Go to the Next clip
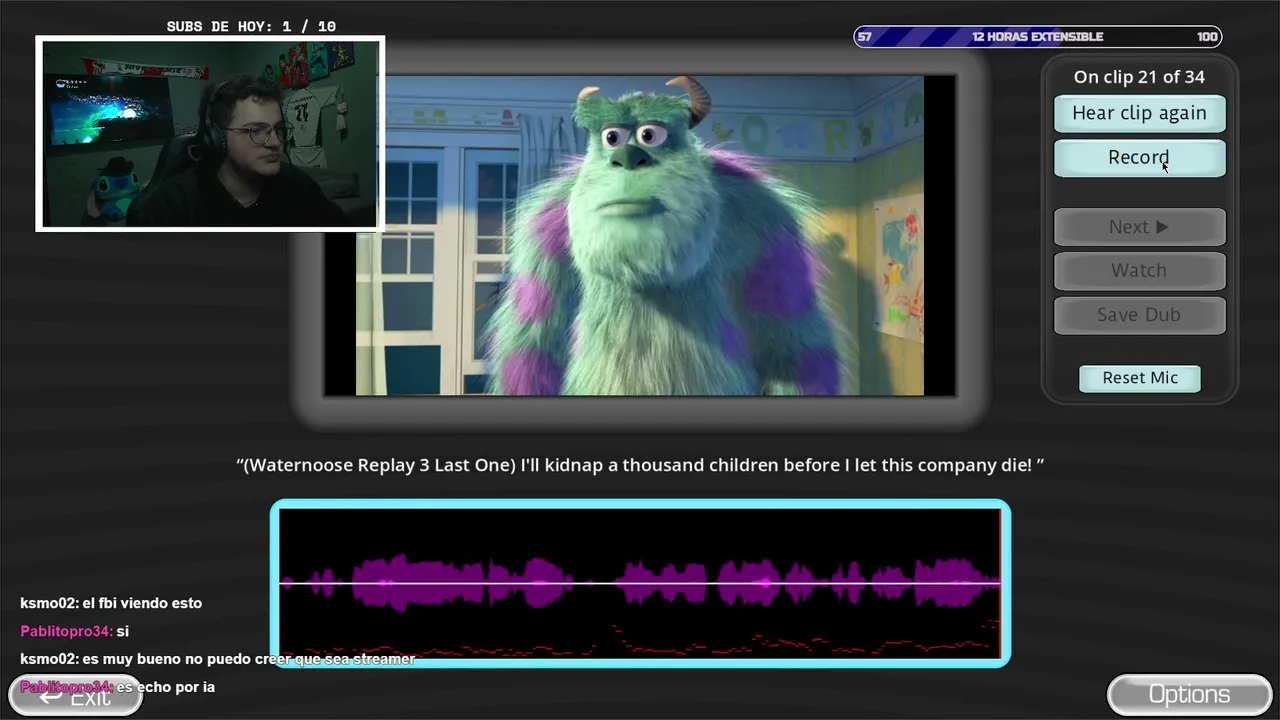 [1139, 227]
